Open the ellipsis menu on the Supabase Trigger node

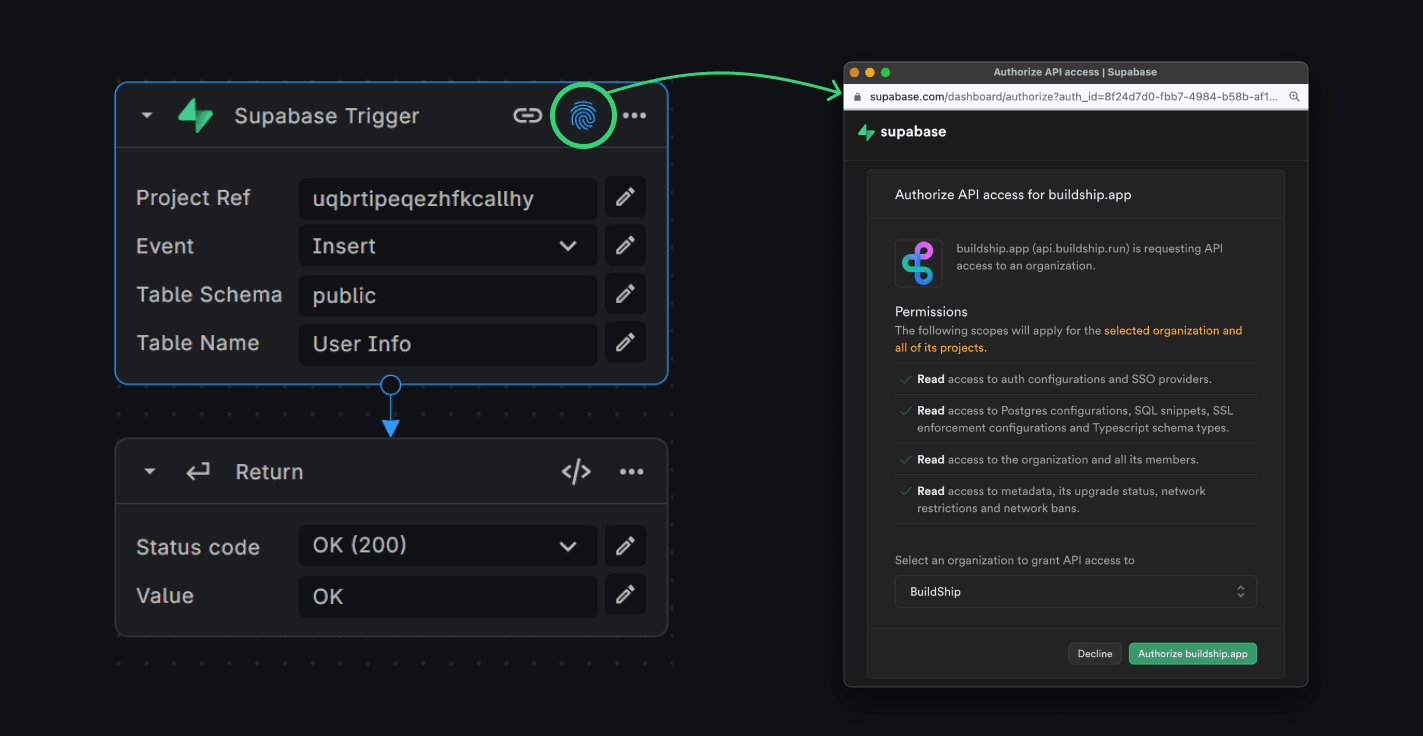click(x=635, y=115)
